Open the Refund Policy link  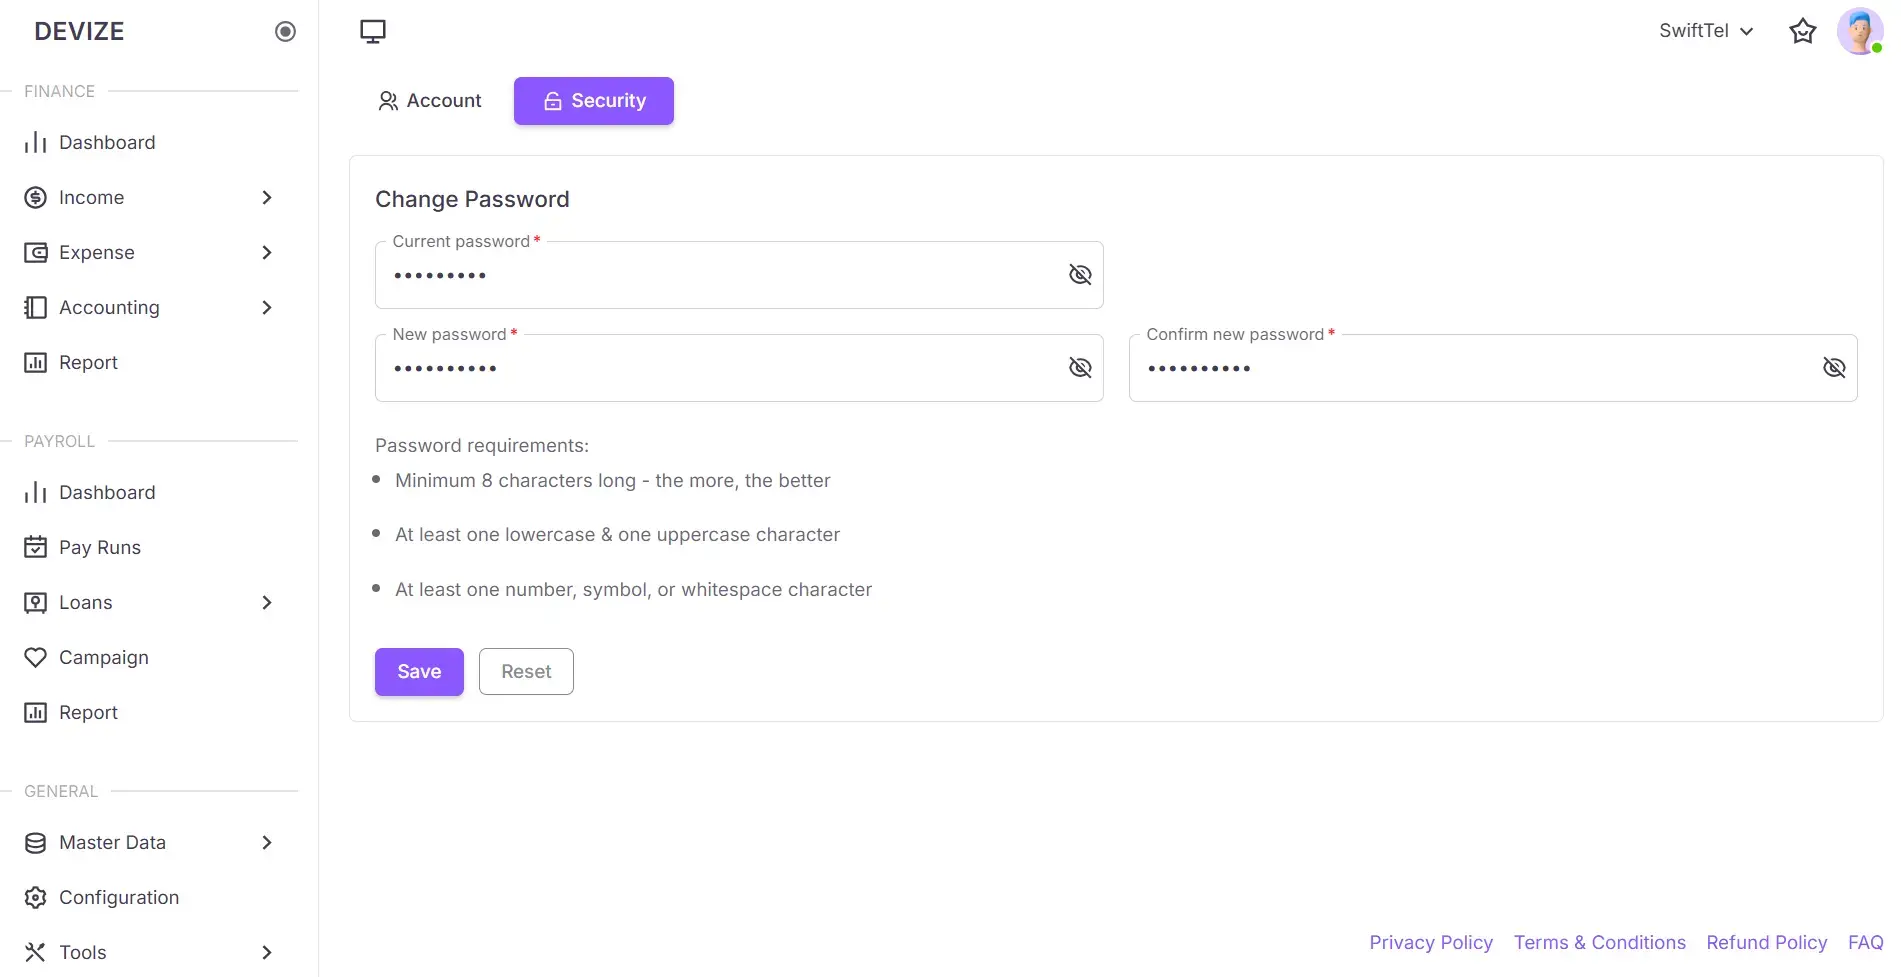[x=1766, y=942]
